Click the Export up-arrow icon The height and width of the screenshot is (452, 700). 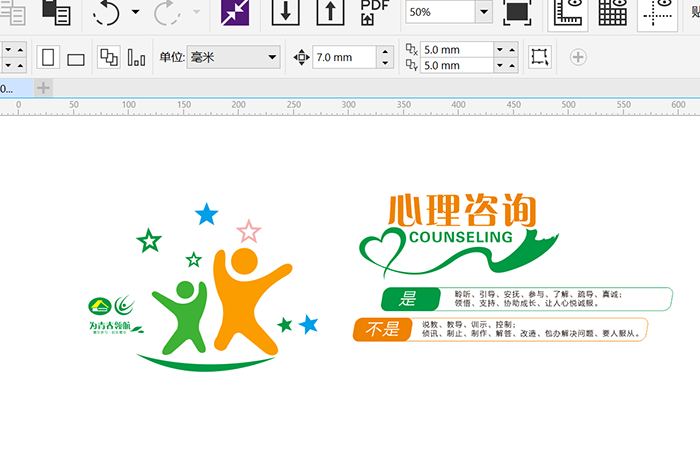point(330,12)
